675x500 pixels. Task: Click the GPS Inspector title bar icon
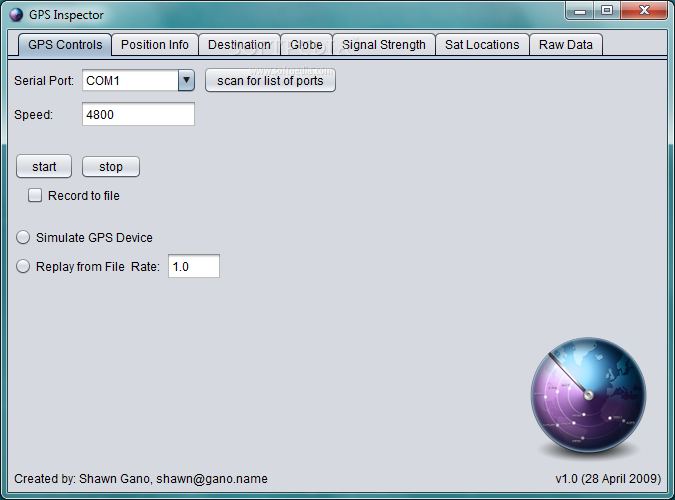pyautogui.click(x=16, y=15)
